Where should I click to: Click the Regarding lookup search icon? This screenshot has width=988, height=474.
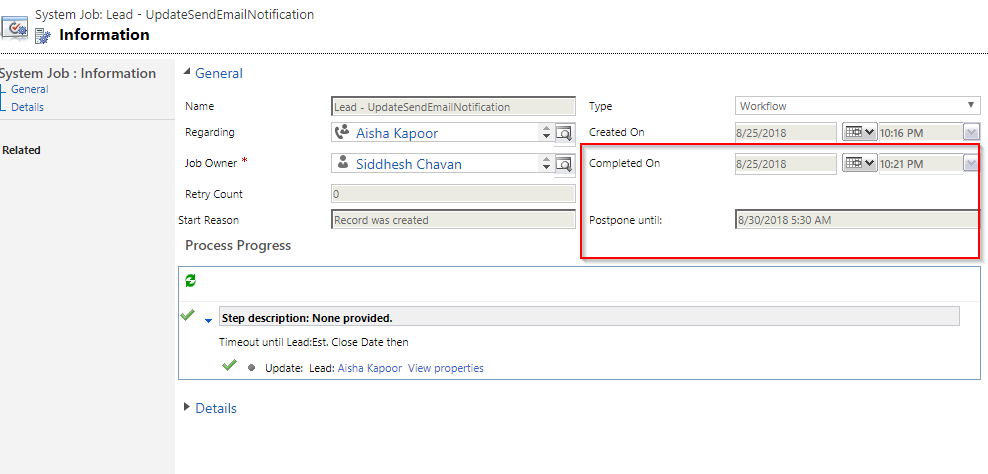(565, 133)
